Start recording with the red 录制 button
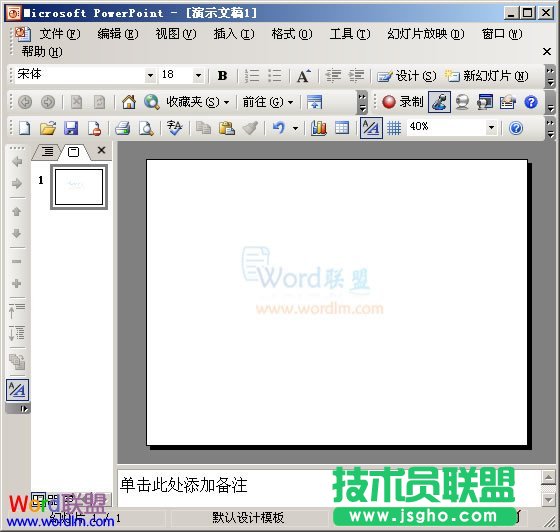 (x=402, y=102)
